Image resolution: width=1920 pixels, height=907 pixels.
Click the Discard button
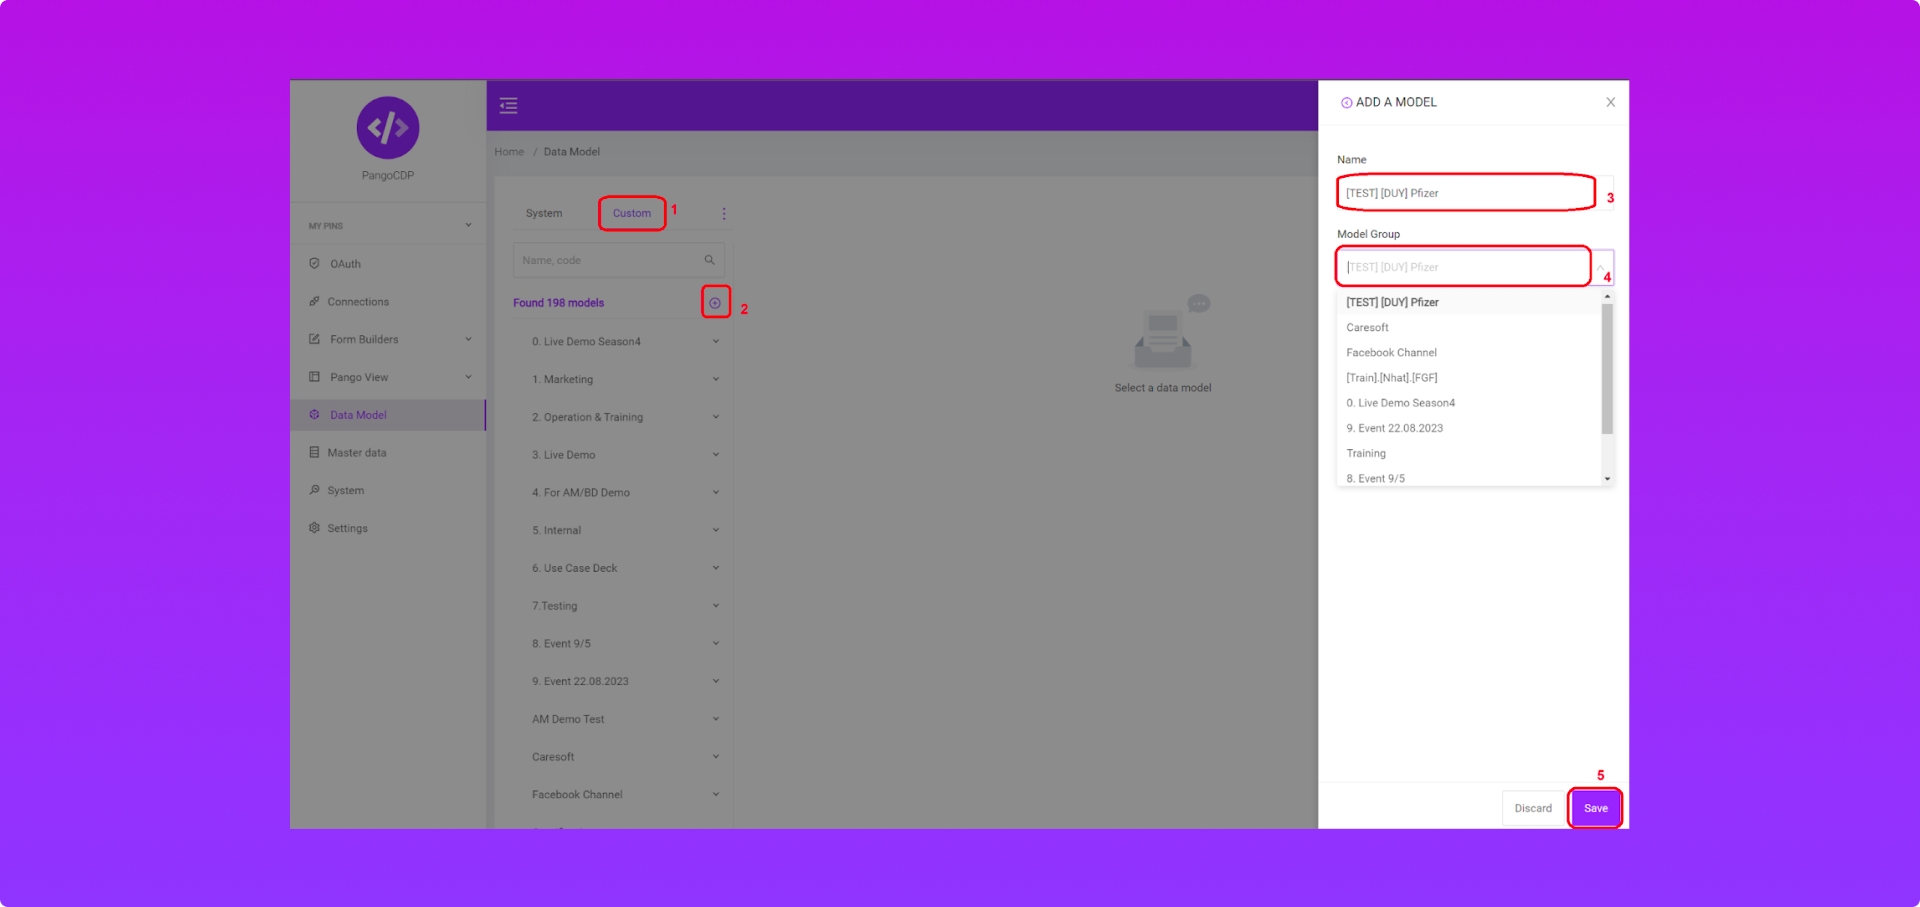[1532, 808]
